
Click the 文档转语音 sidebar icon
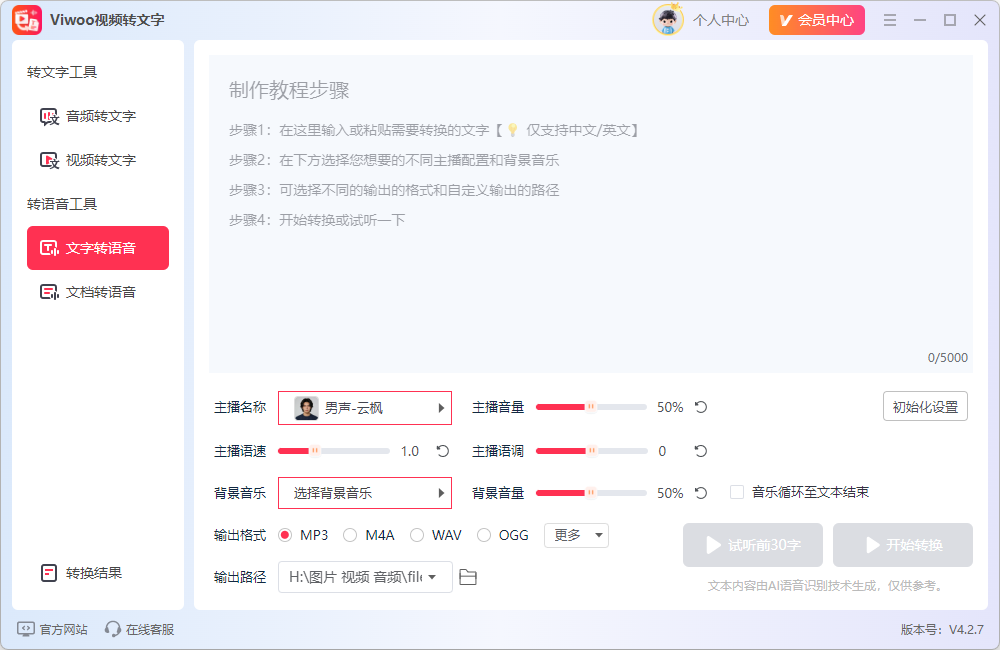point(49,292)
